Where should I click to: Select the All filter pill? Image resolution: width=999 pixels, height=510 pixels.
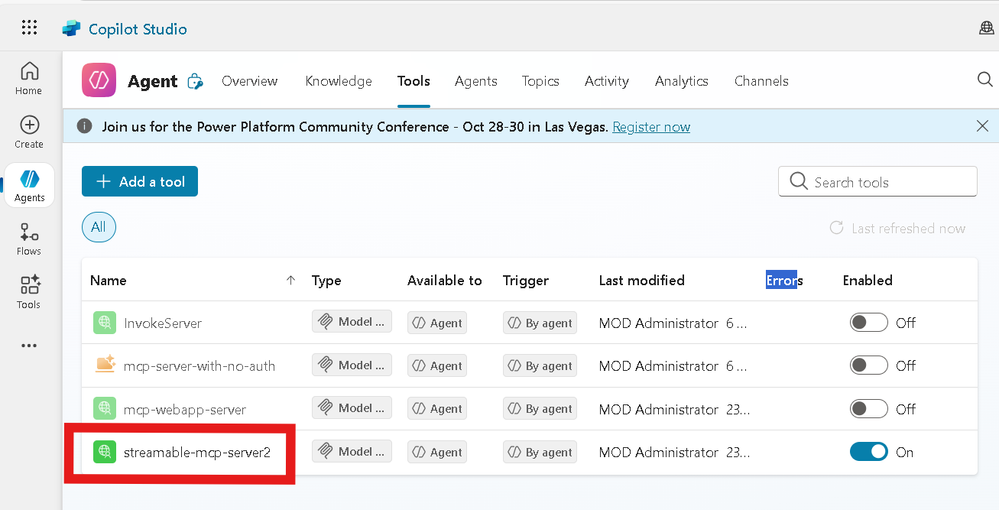pyautogui.click(x=99, y=227)
